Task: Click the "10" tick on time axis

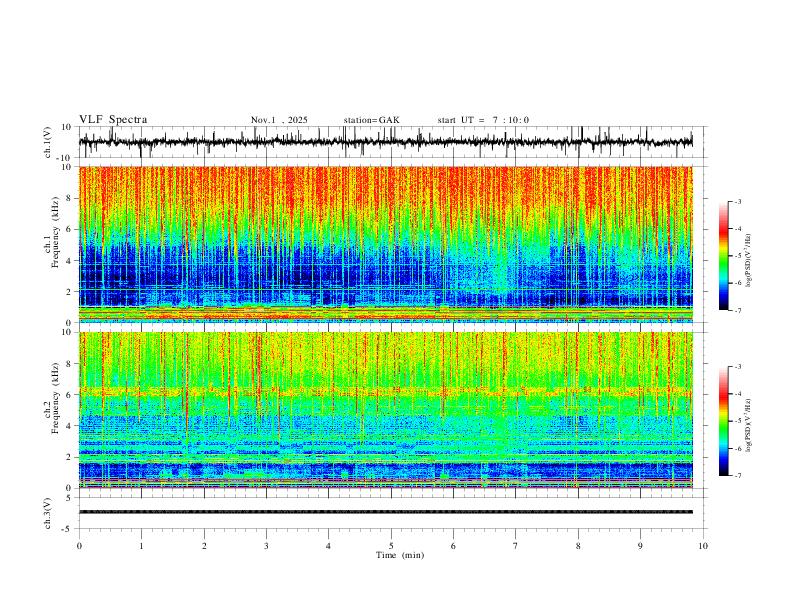Action: (x=703, y=546)
